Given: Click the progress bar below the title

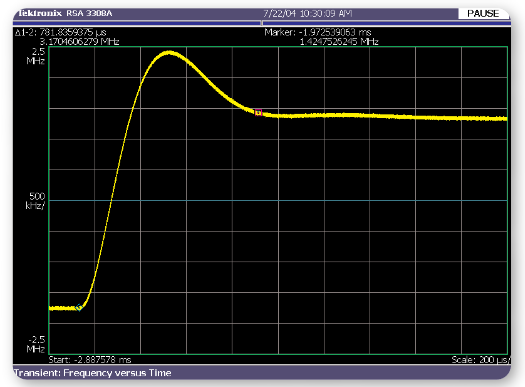Looking at the screenshot, I should pyautogui.click(x=262, y=23).
